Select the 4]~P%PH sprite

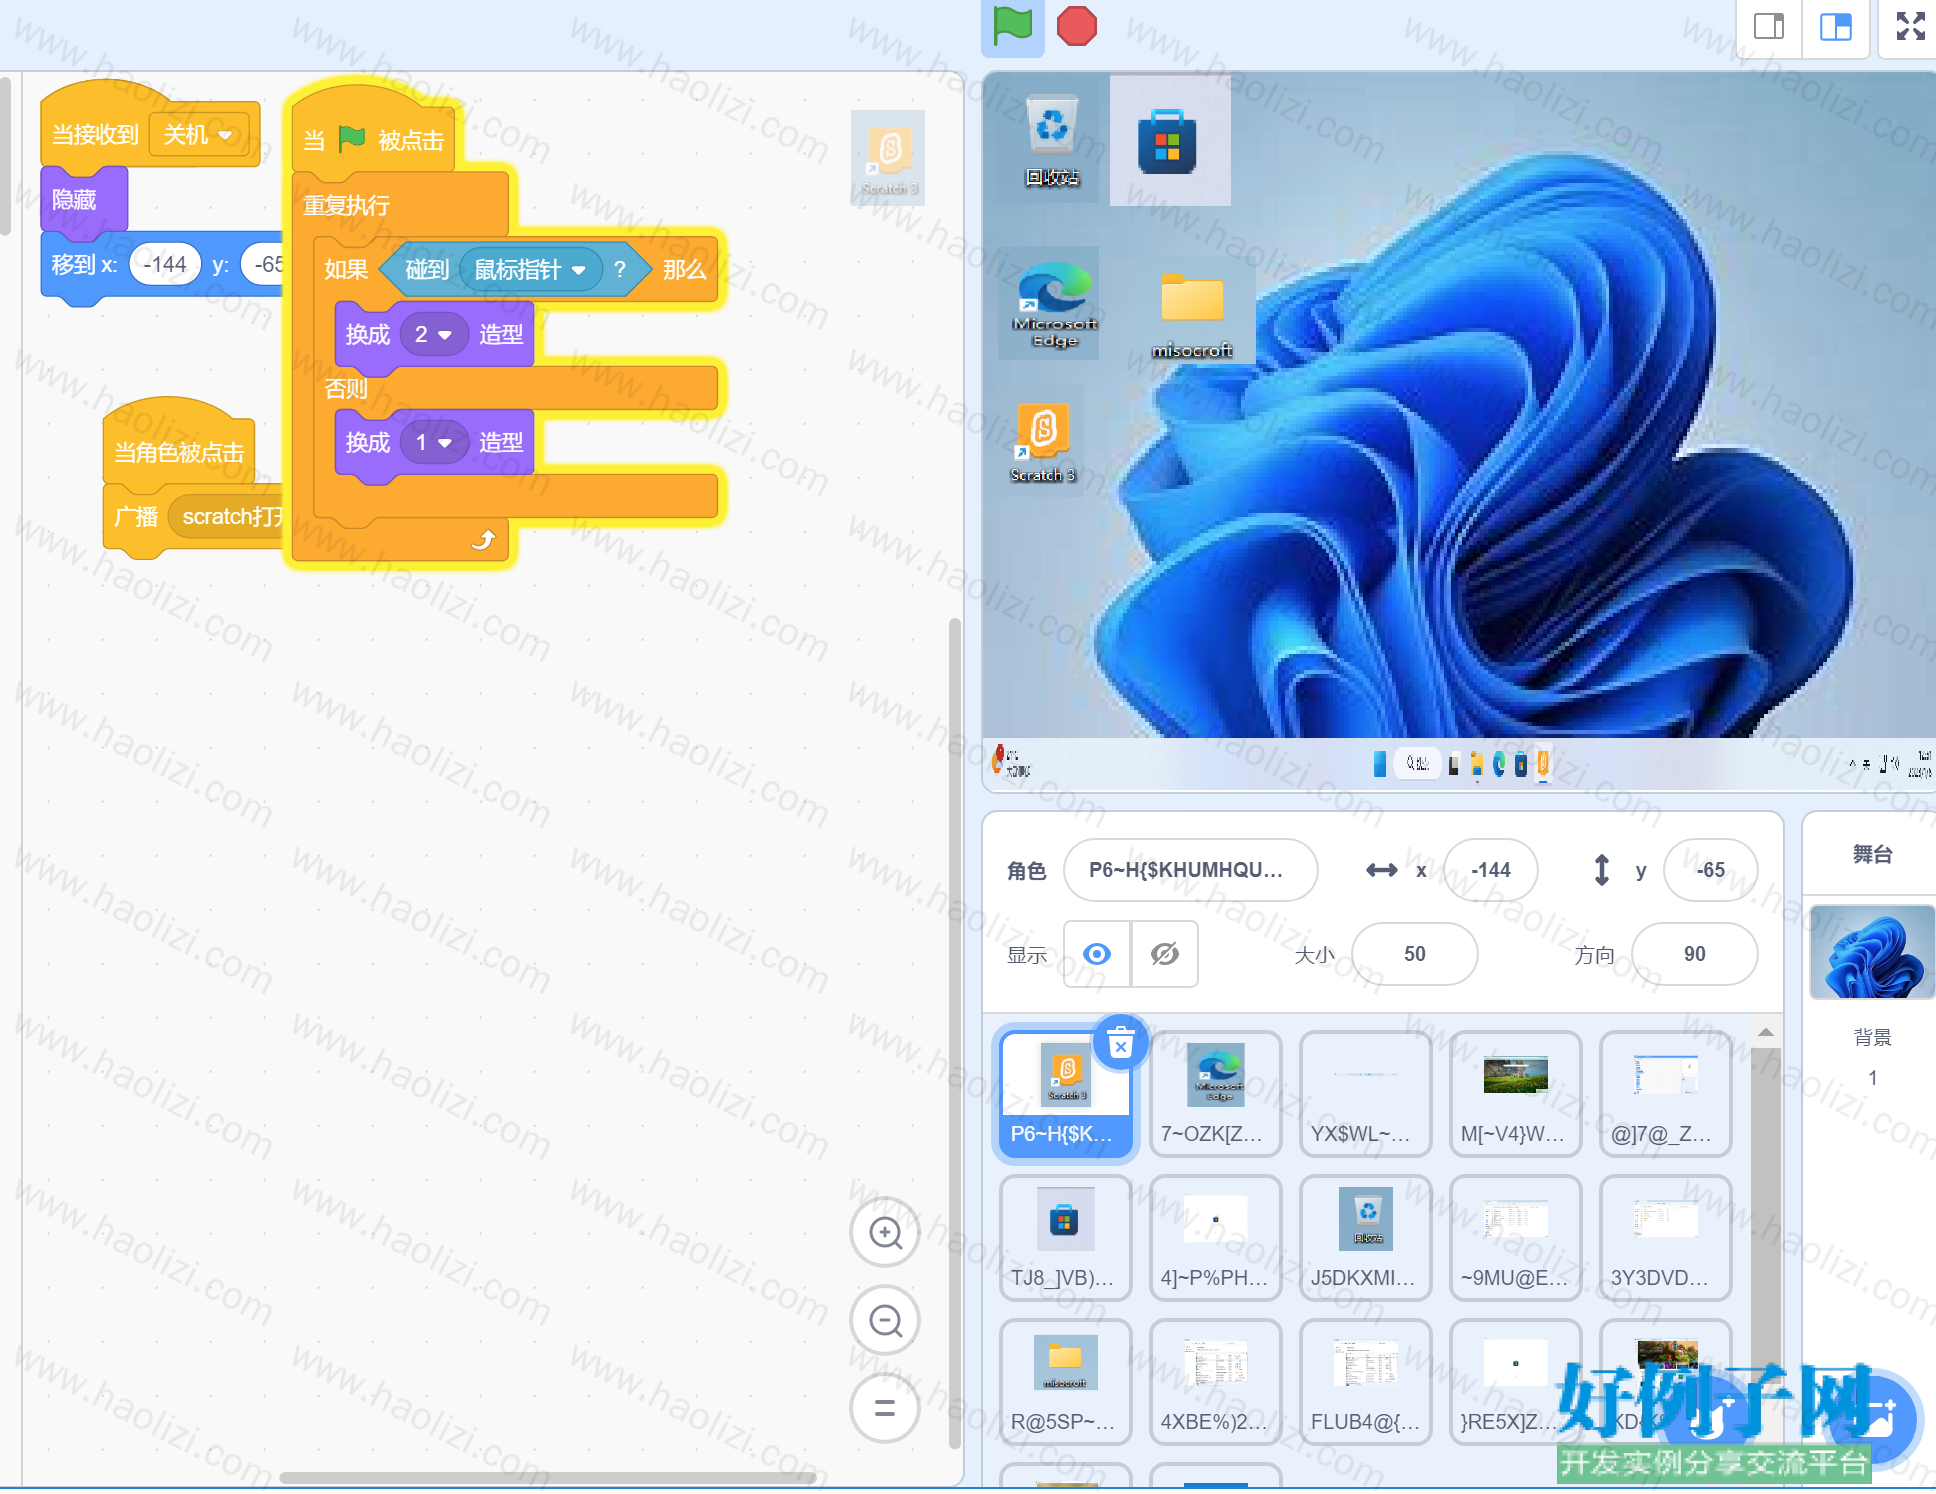(1215, 1238)
